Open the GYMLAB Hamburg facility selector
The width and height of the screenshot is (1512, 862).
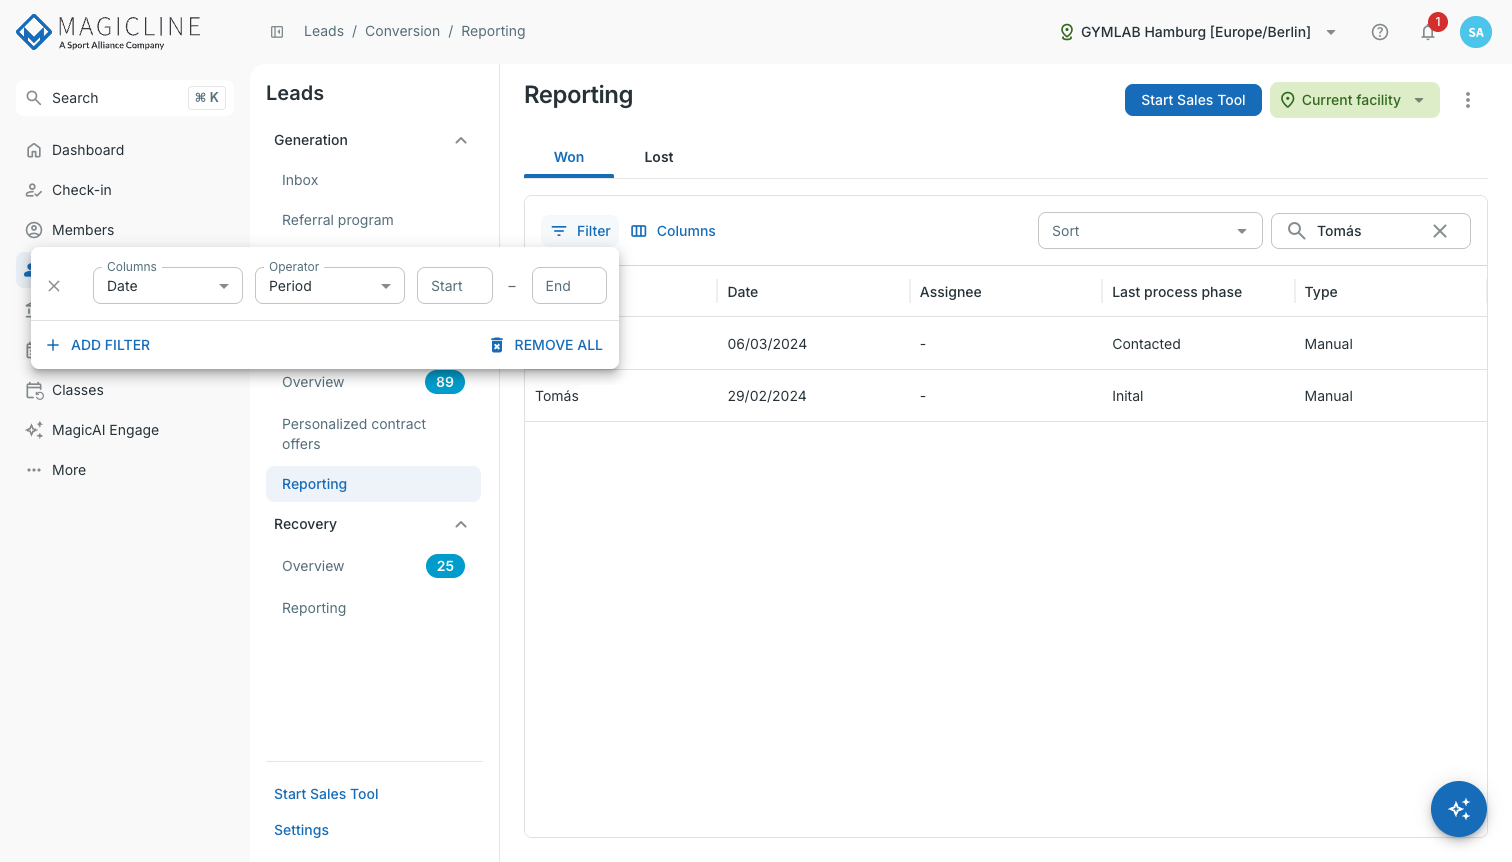tap(1198, 32)
